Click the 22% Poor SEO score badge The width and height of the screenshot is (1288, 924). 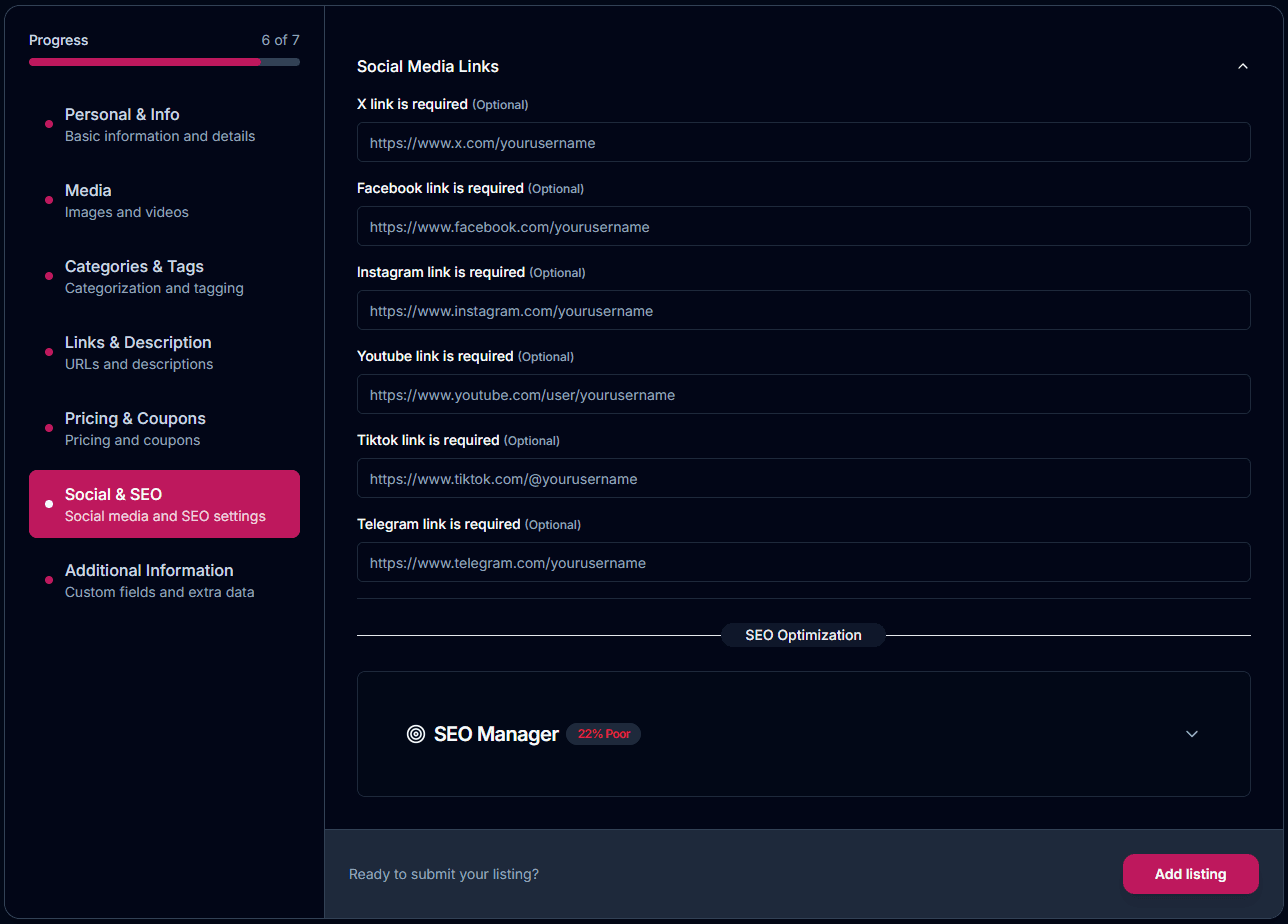(x=603, y=734)
